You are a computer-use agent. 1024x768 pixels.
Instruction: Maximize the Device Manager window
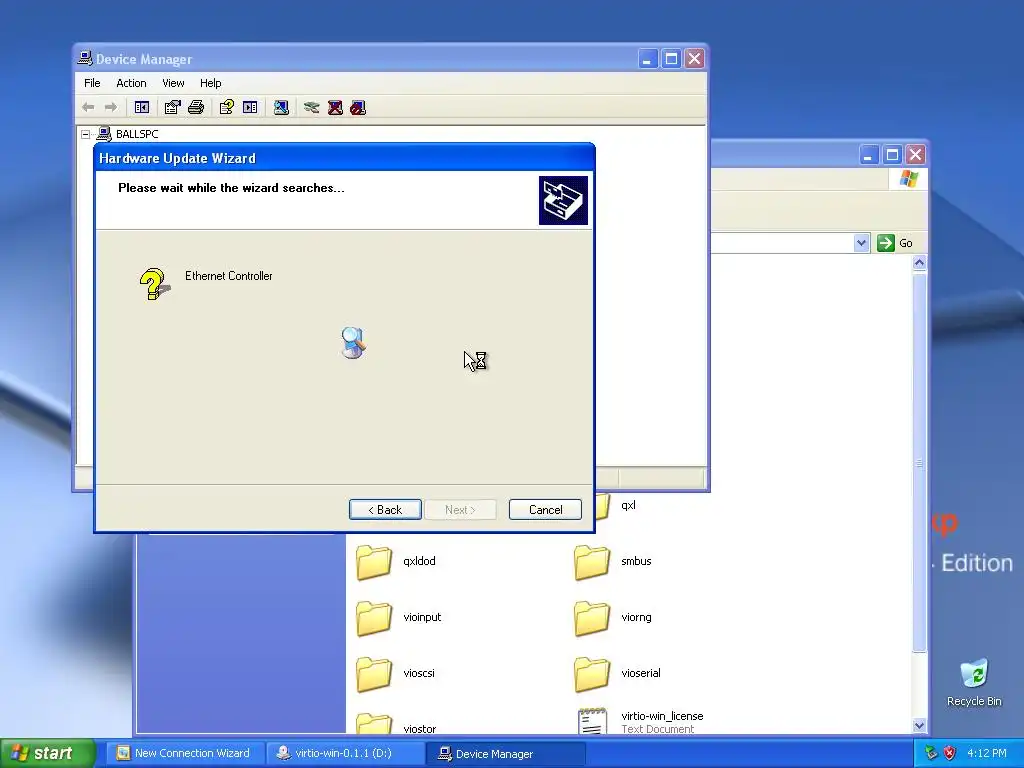coord(671,59)
